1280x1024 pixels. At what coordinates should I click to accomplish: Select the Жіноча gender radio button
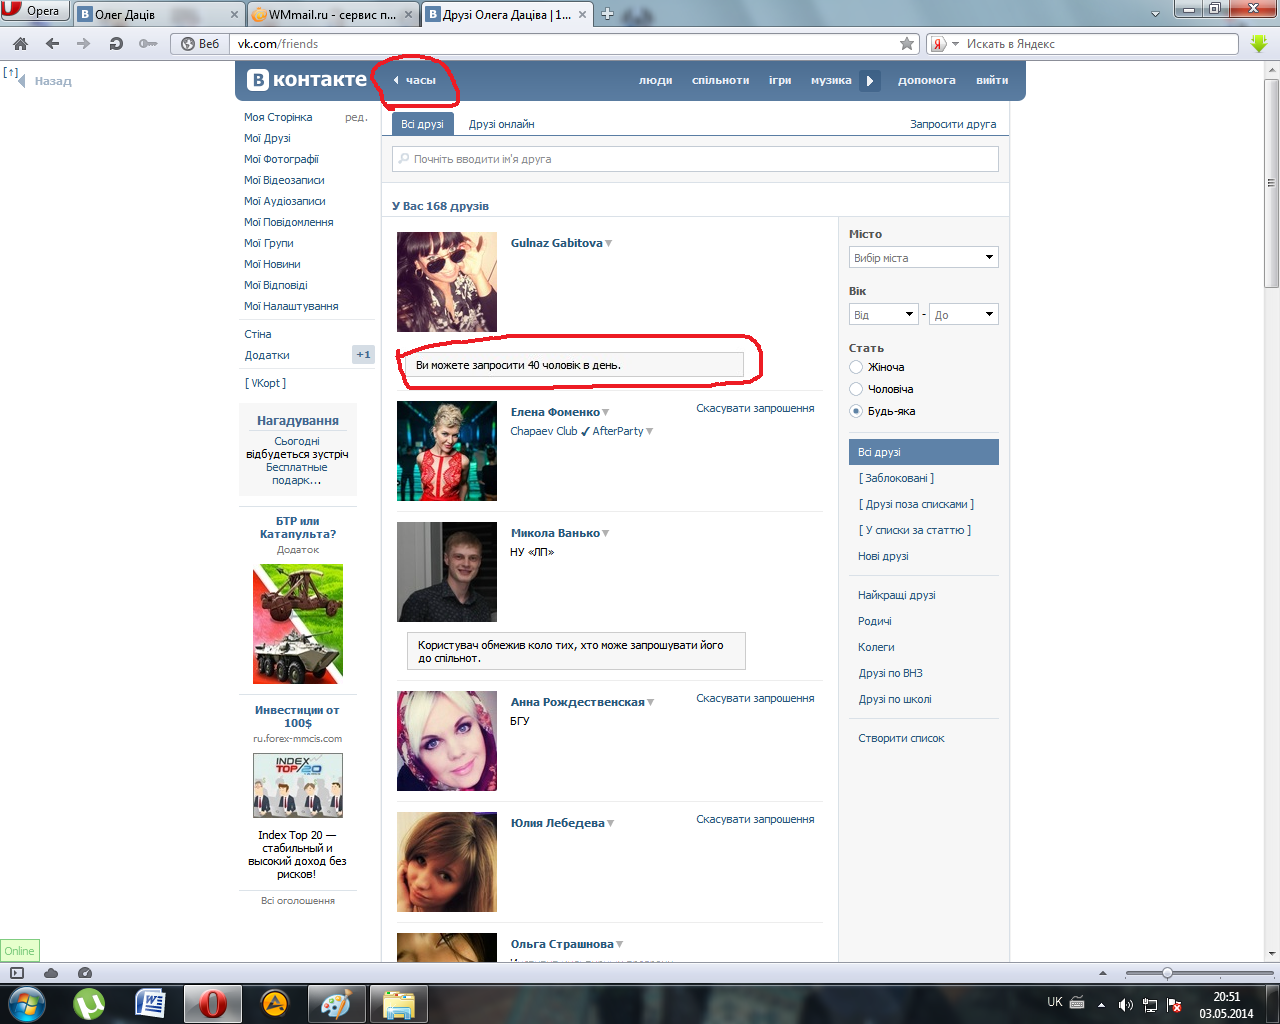(x=856, y=367)
